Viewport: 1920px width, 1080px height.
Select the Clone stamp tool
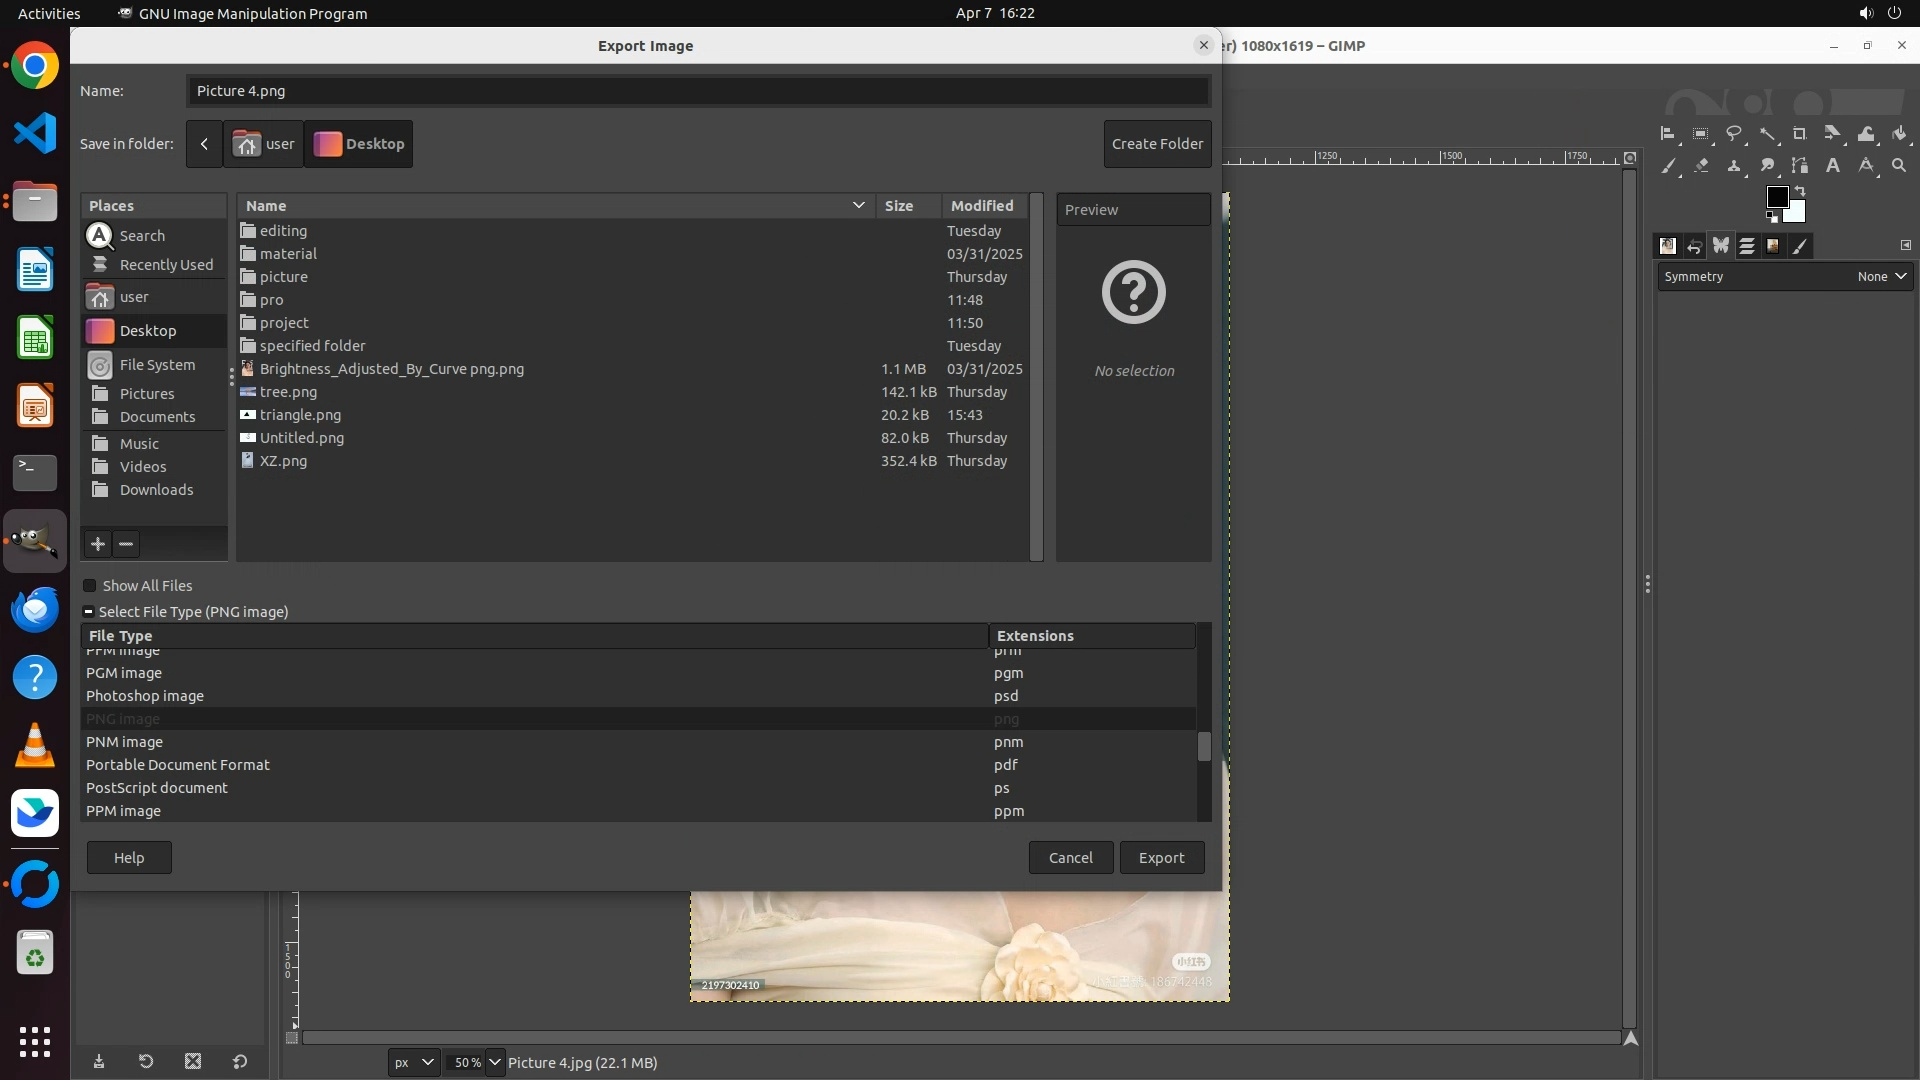[x=1734, y=165]
